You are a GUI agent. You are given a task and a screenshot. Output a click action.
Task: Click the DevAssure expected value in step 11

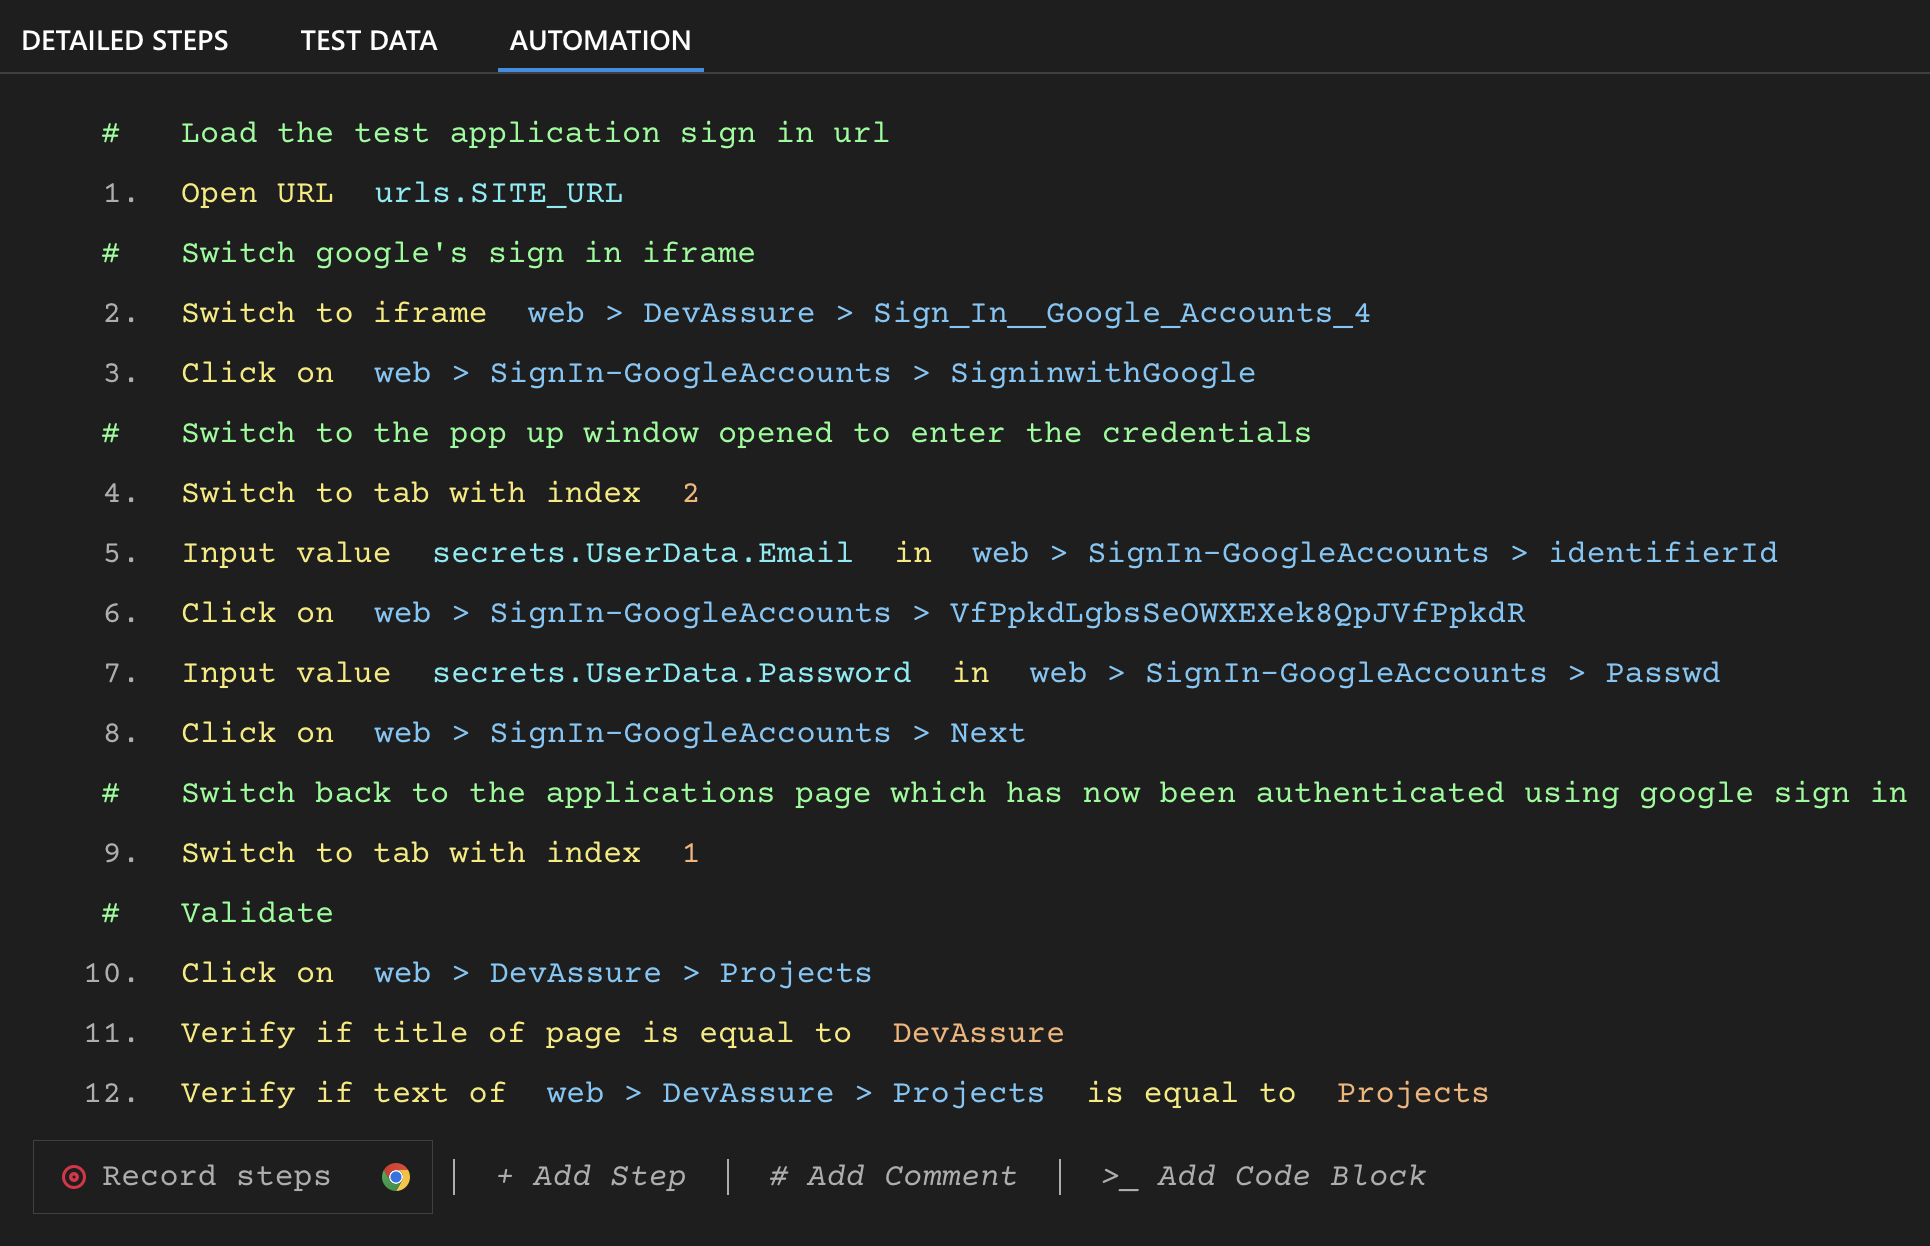977,1032
